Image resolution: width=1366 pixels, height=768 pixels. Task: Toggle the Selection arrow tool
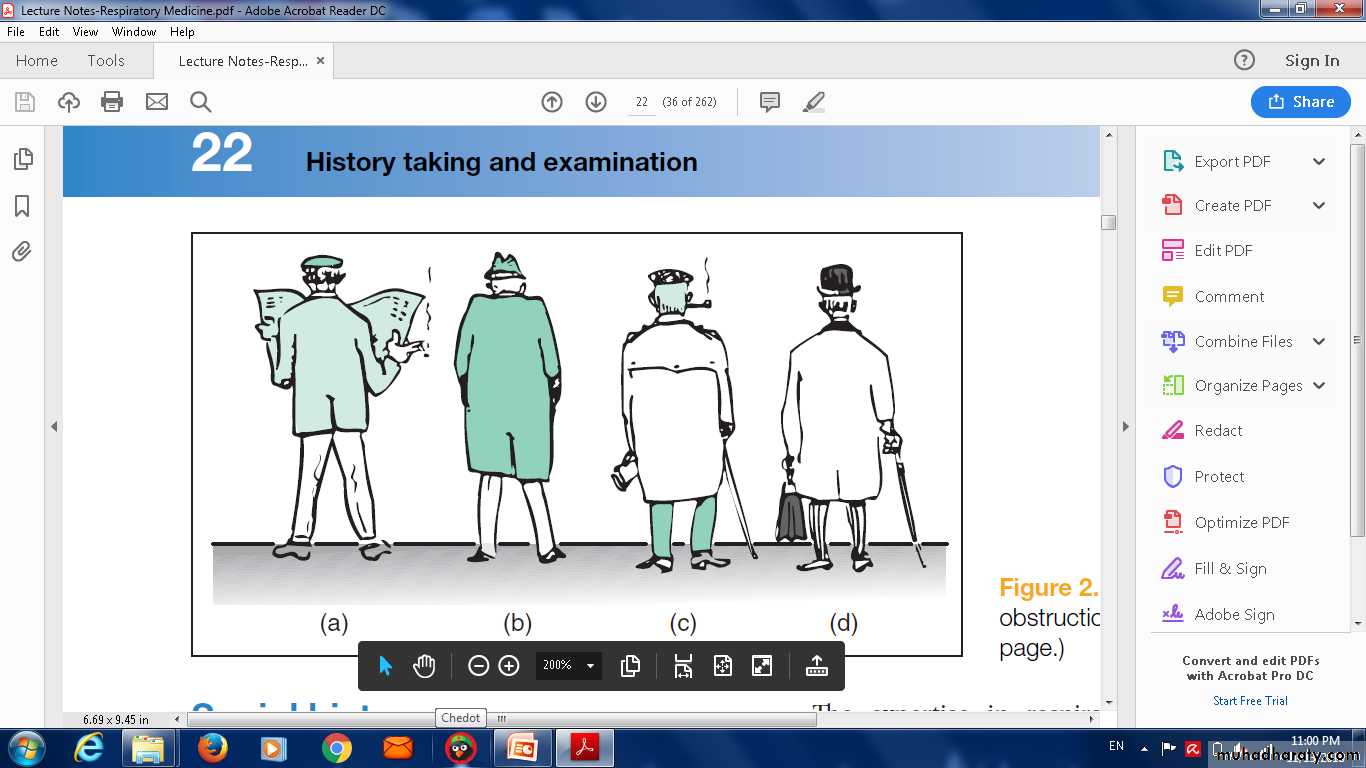[x=386, y=666]
